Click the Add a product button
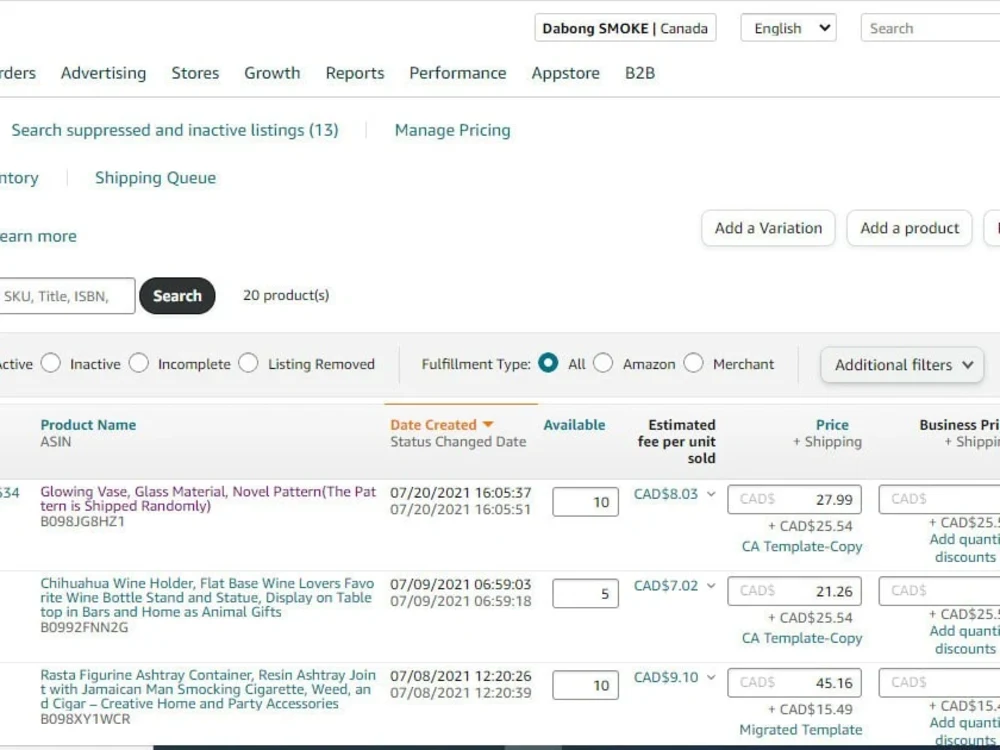 tap(908, 228)
